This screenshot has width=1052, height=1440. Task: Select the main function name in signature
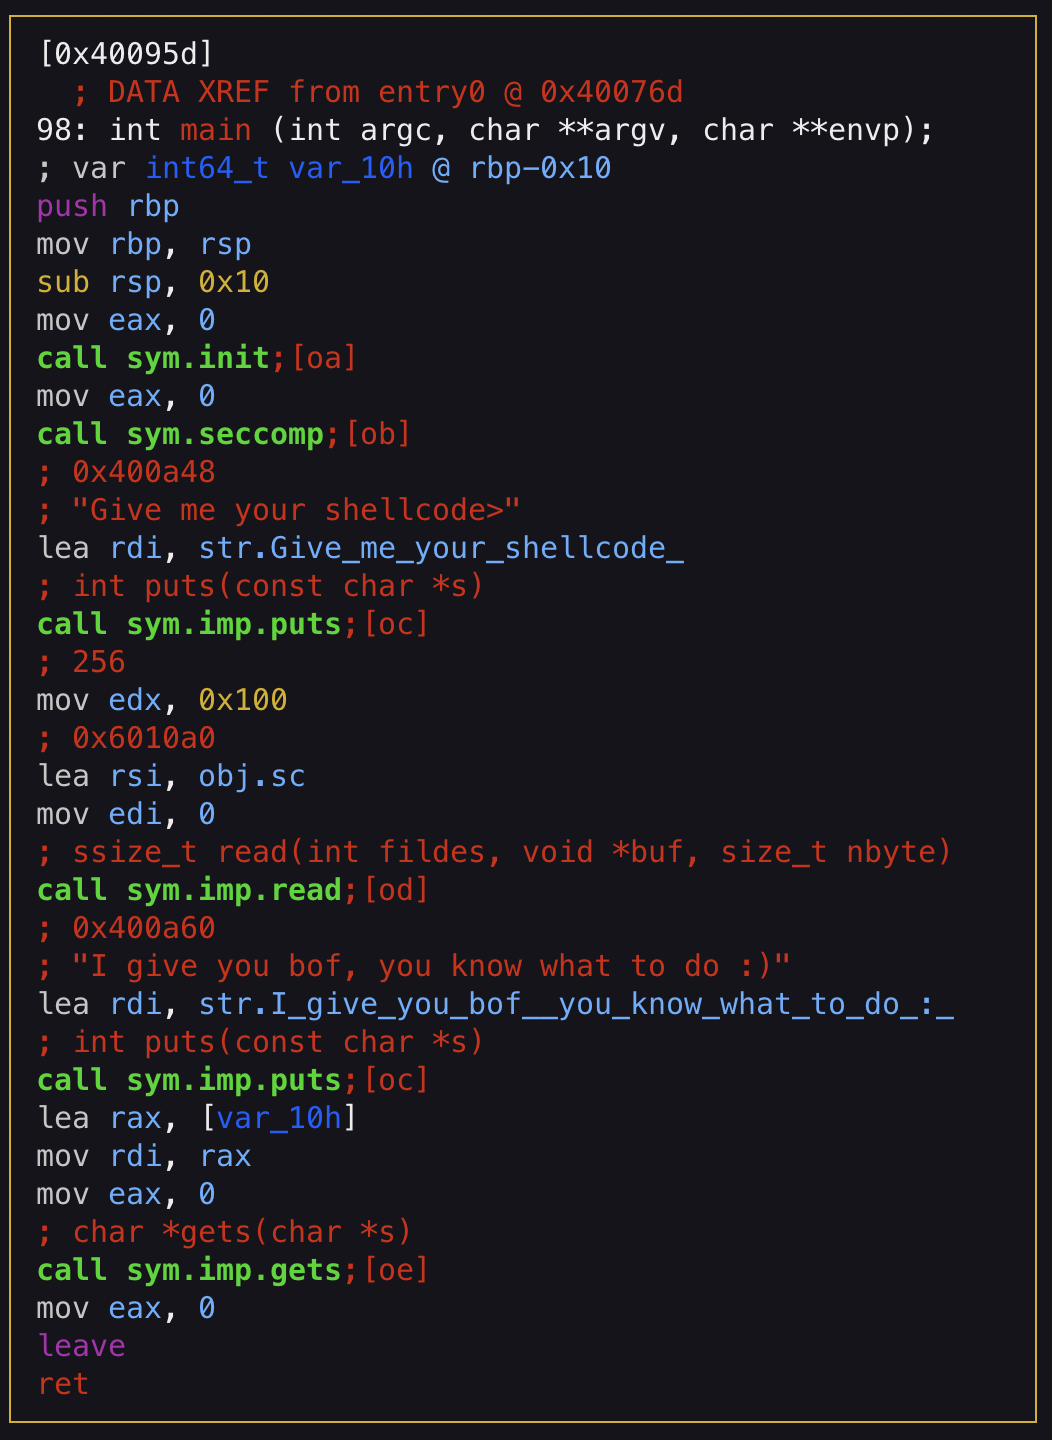click(215, 130)
